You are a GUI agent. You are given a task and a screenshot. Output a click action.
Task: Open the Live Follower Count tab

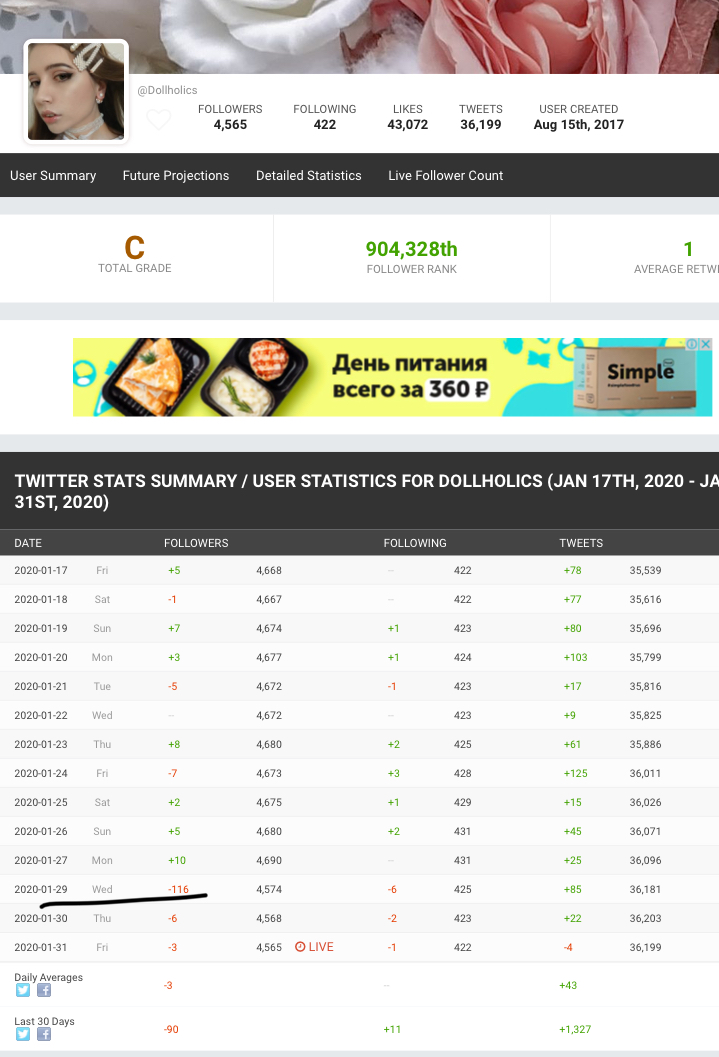pyautogui.click(x=445, y=175)
